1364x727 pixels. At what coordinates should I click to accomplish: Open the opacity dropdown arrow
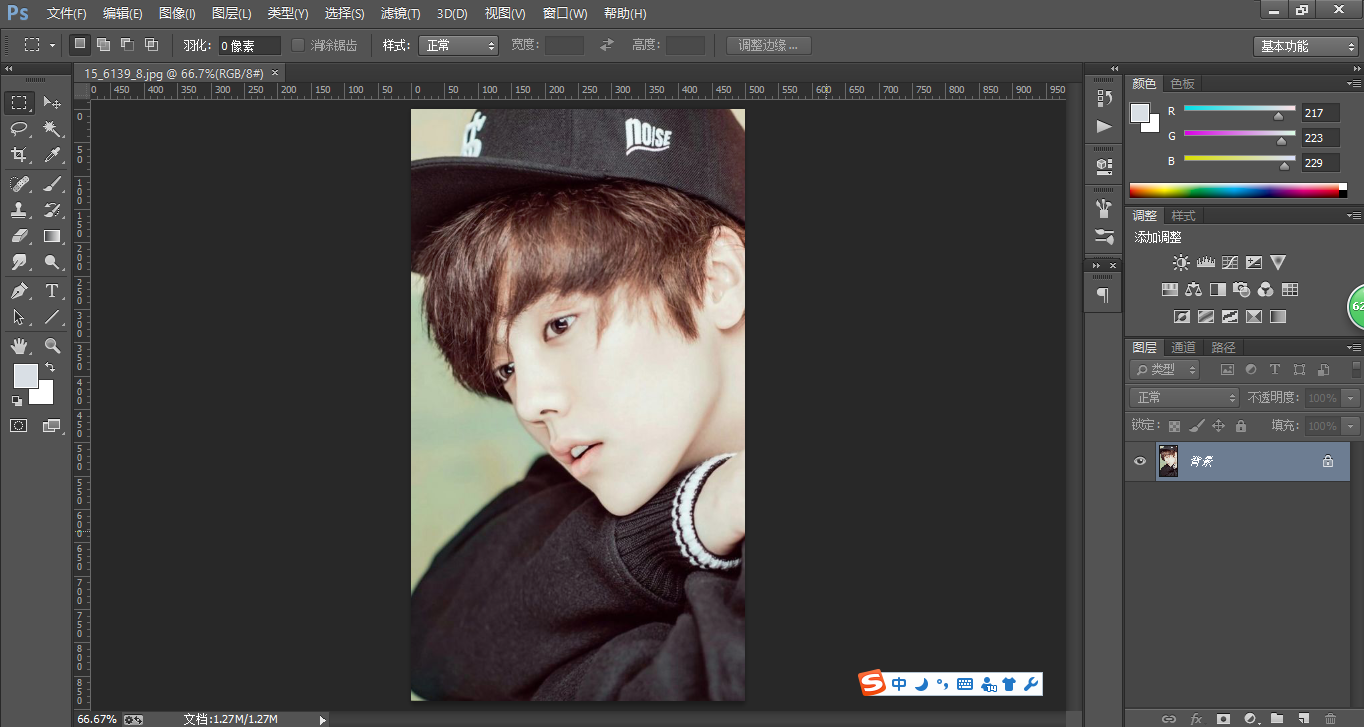(1352, 398)
